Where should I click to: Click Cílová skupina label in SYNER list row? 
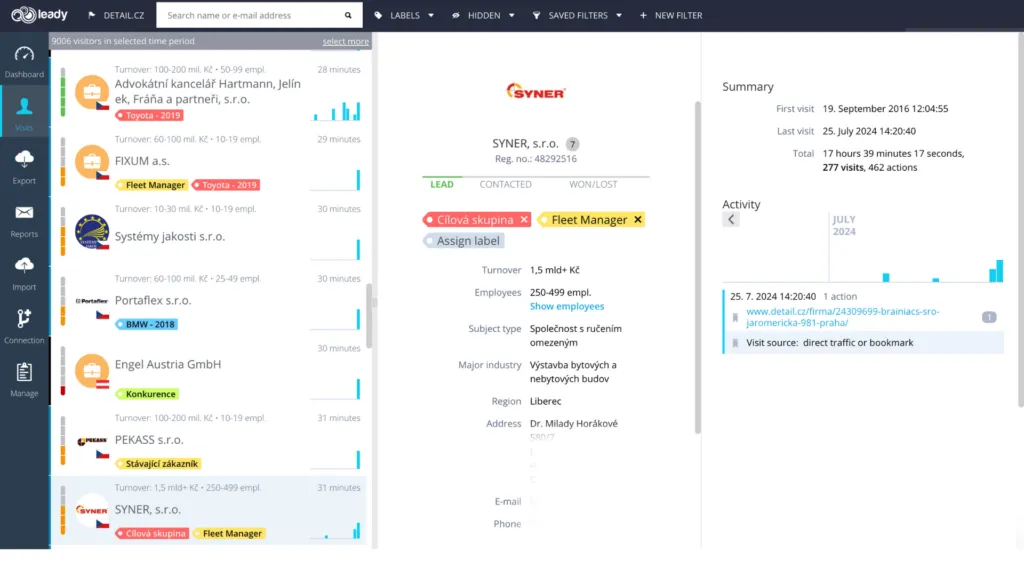click(152, 534)
